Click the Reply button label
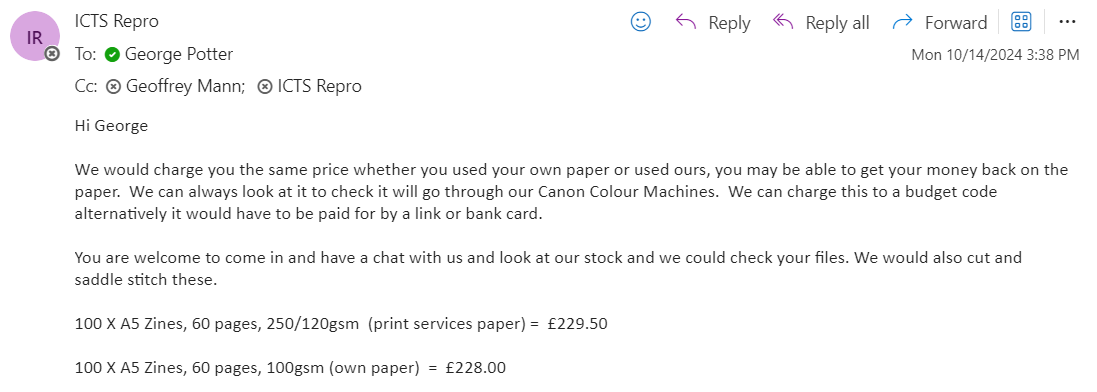Viewport: 1097px width, 392px height. coord(729,23)
